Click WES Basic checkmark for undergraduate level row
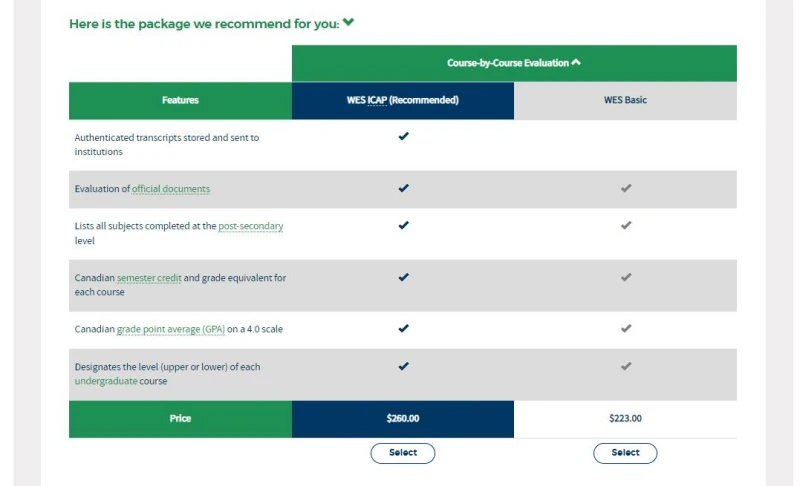The image size is (800, 486). 626,366
